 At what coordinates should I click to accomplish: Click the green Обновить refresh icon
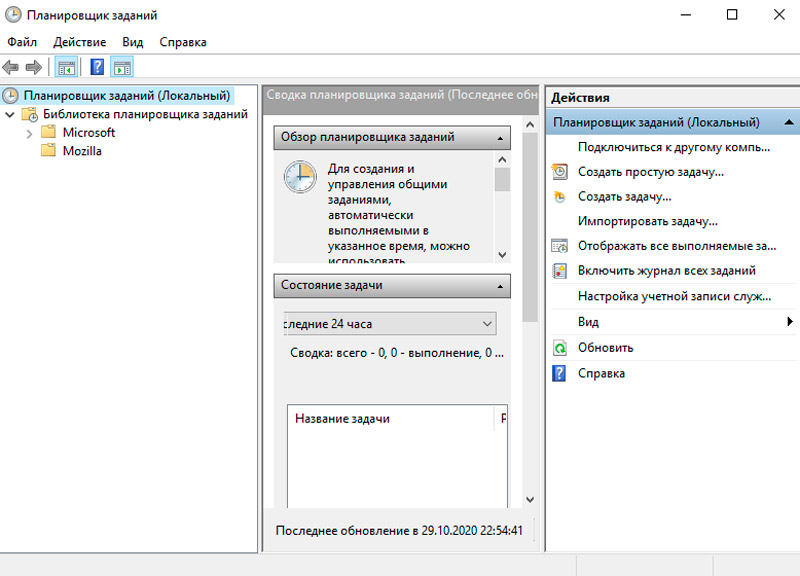click(560, 348)
